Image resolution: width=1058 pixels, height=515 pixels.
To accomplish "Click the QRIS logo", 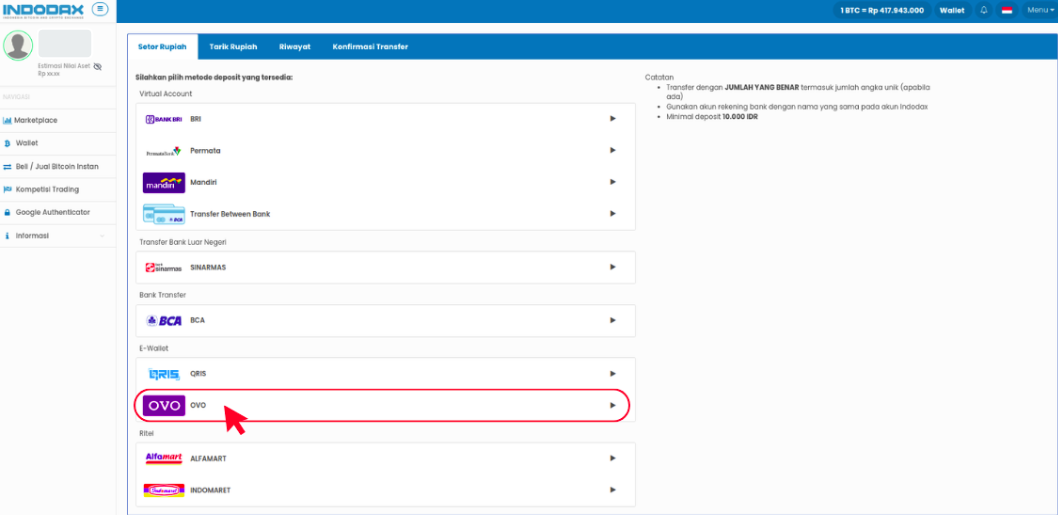I will click(164, 373).
